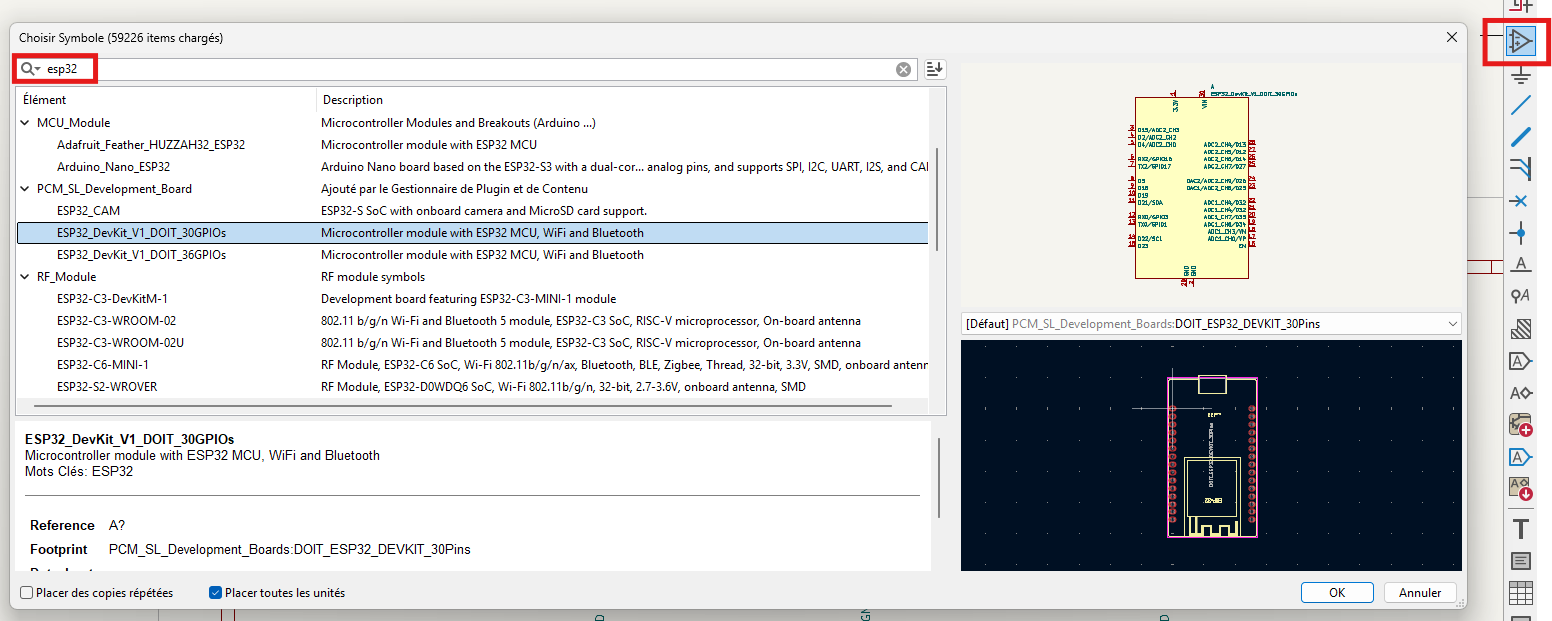Select the Table tool
The image size is (1552, 621).
pos(1520,593)
